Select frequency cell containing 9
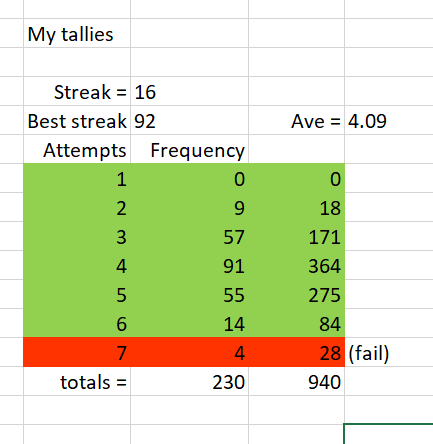Screen dimensions: 433x444 coord(189,207)
